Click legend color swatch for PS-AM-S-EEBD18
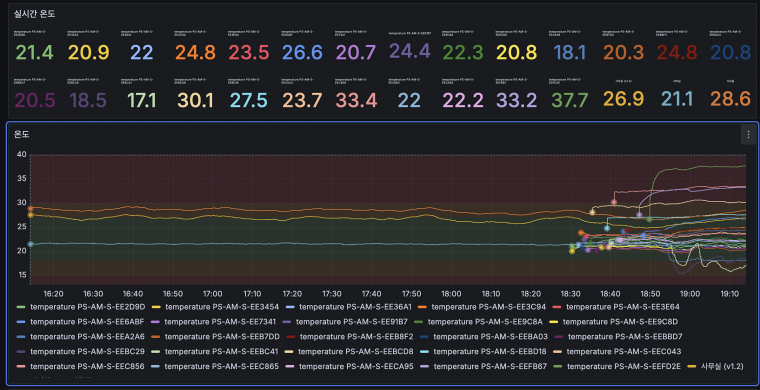The width and height of the screenshot is (760, 390). pos(425,351)
